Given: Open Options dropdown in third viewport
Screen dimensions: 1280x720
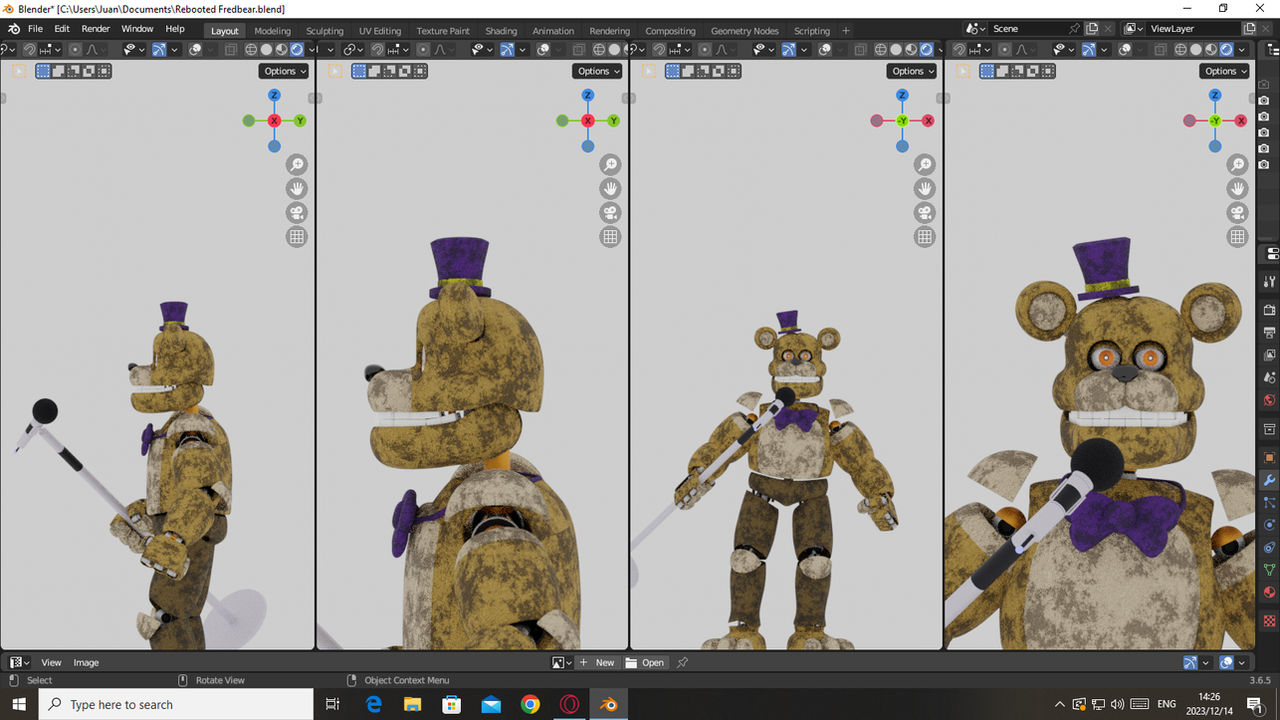Looking at the screenshot, I should 912,71.
